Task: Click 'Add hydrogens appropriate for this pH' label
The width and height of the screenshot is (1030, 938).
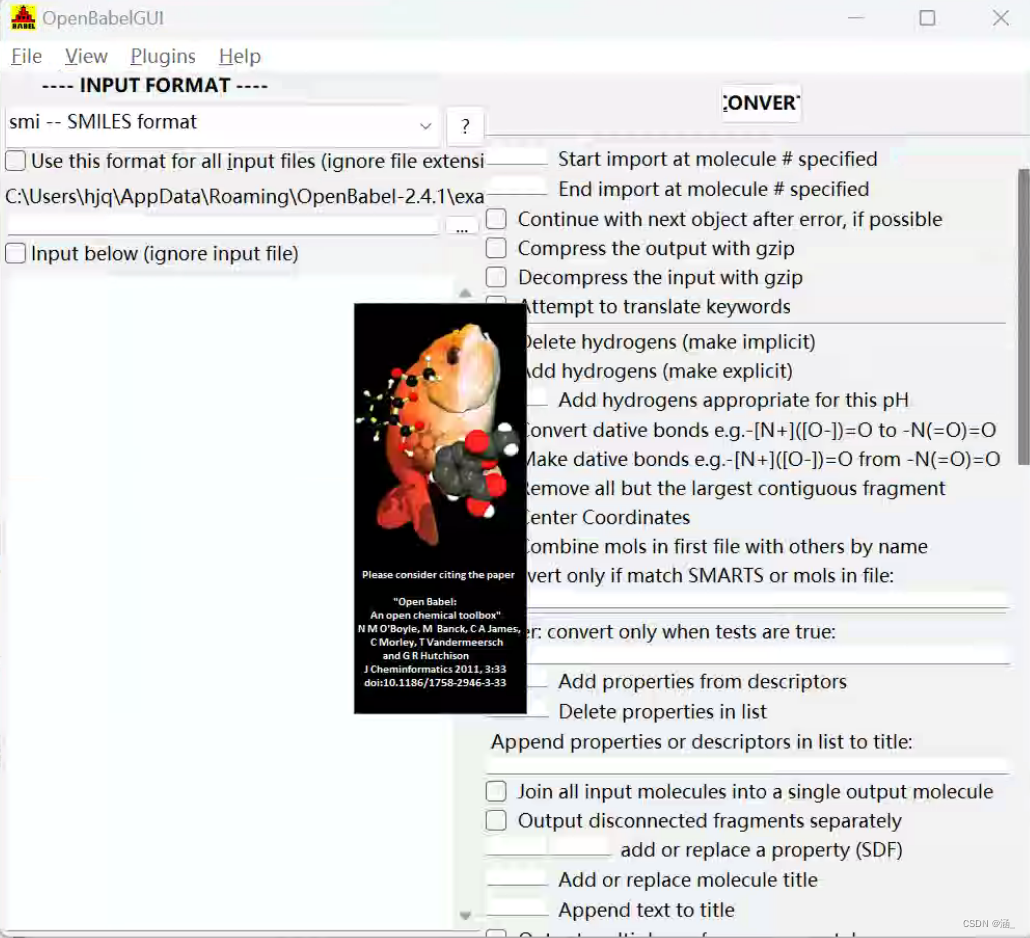Action: click(x=733, y=400)
